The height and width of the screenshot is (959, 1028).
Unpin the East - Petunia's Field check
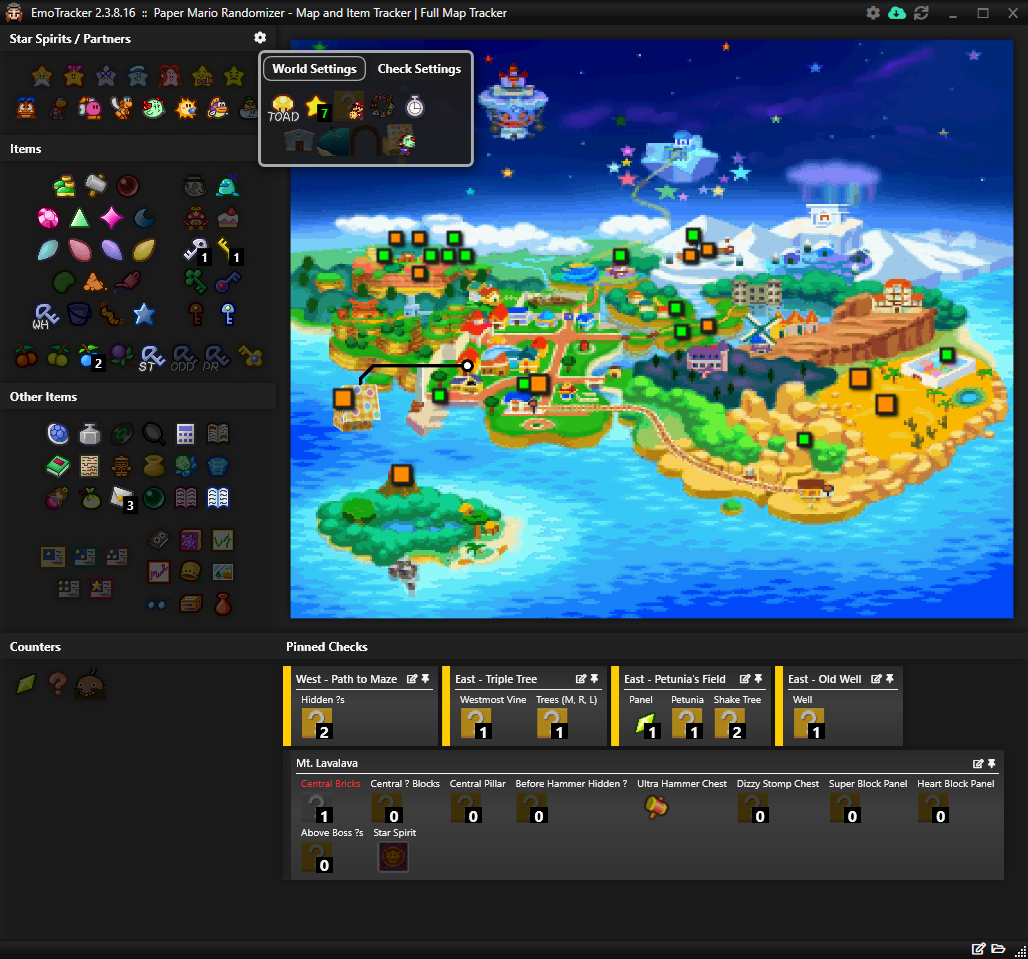click(759, 679)
